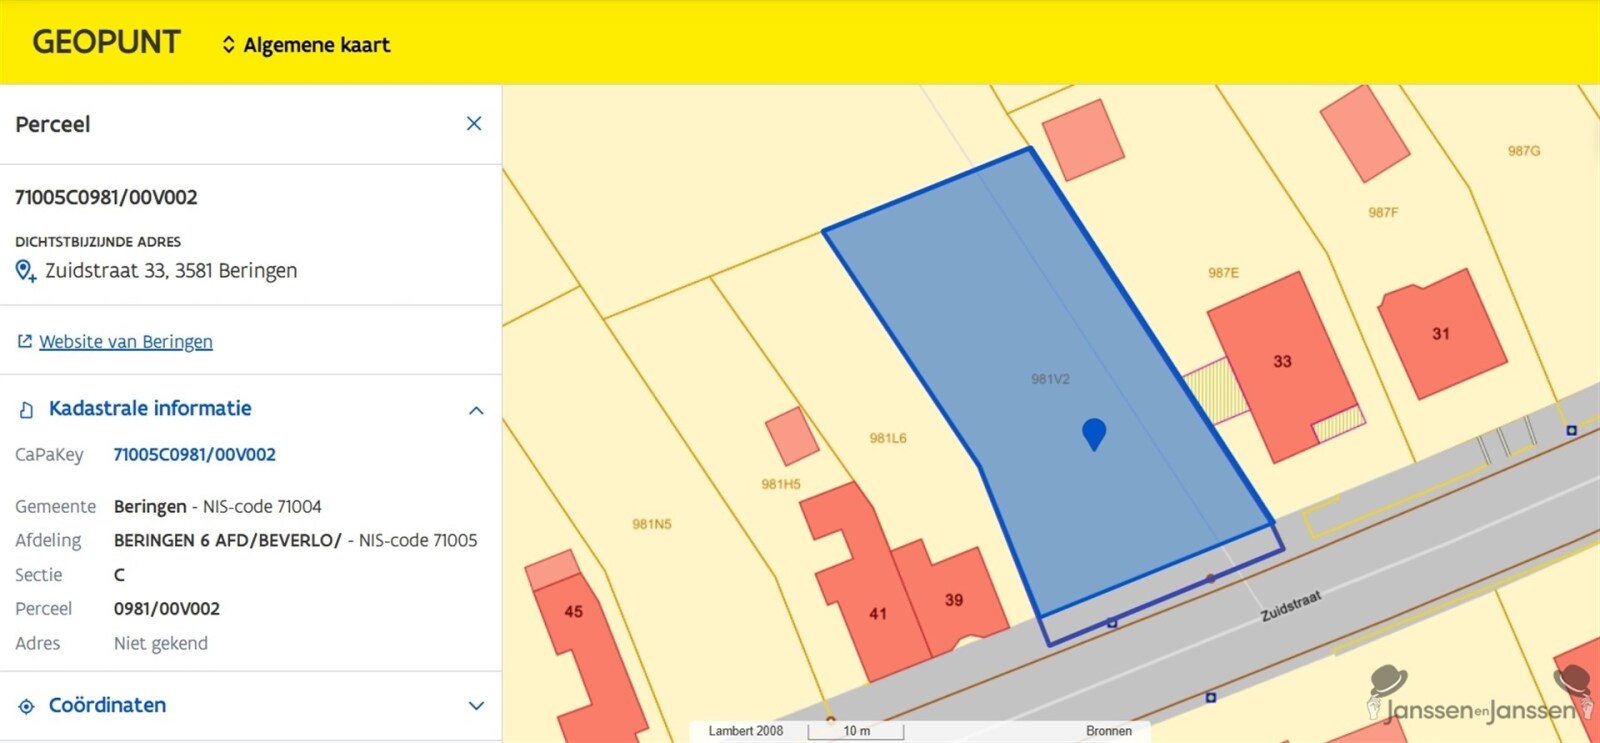Click the blue location marker on the parcel

pos(1094,434)
